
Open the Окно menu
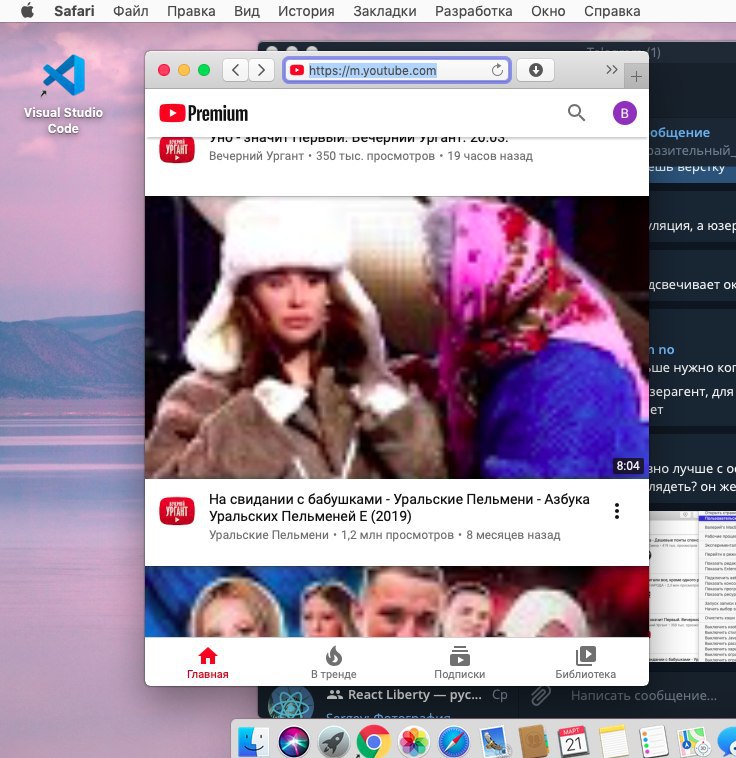coord(548,11)
